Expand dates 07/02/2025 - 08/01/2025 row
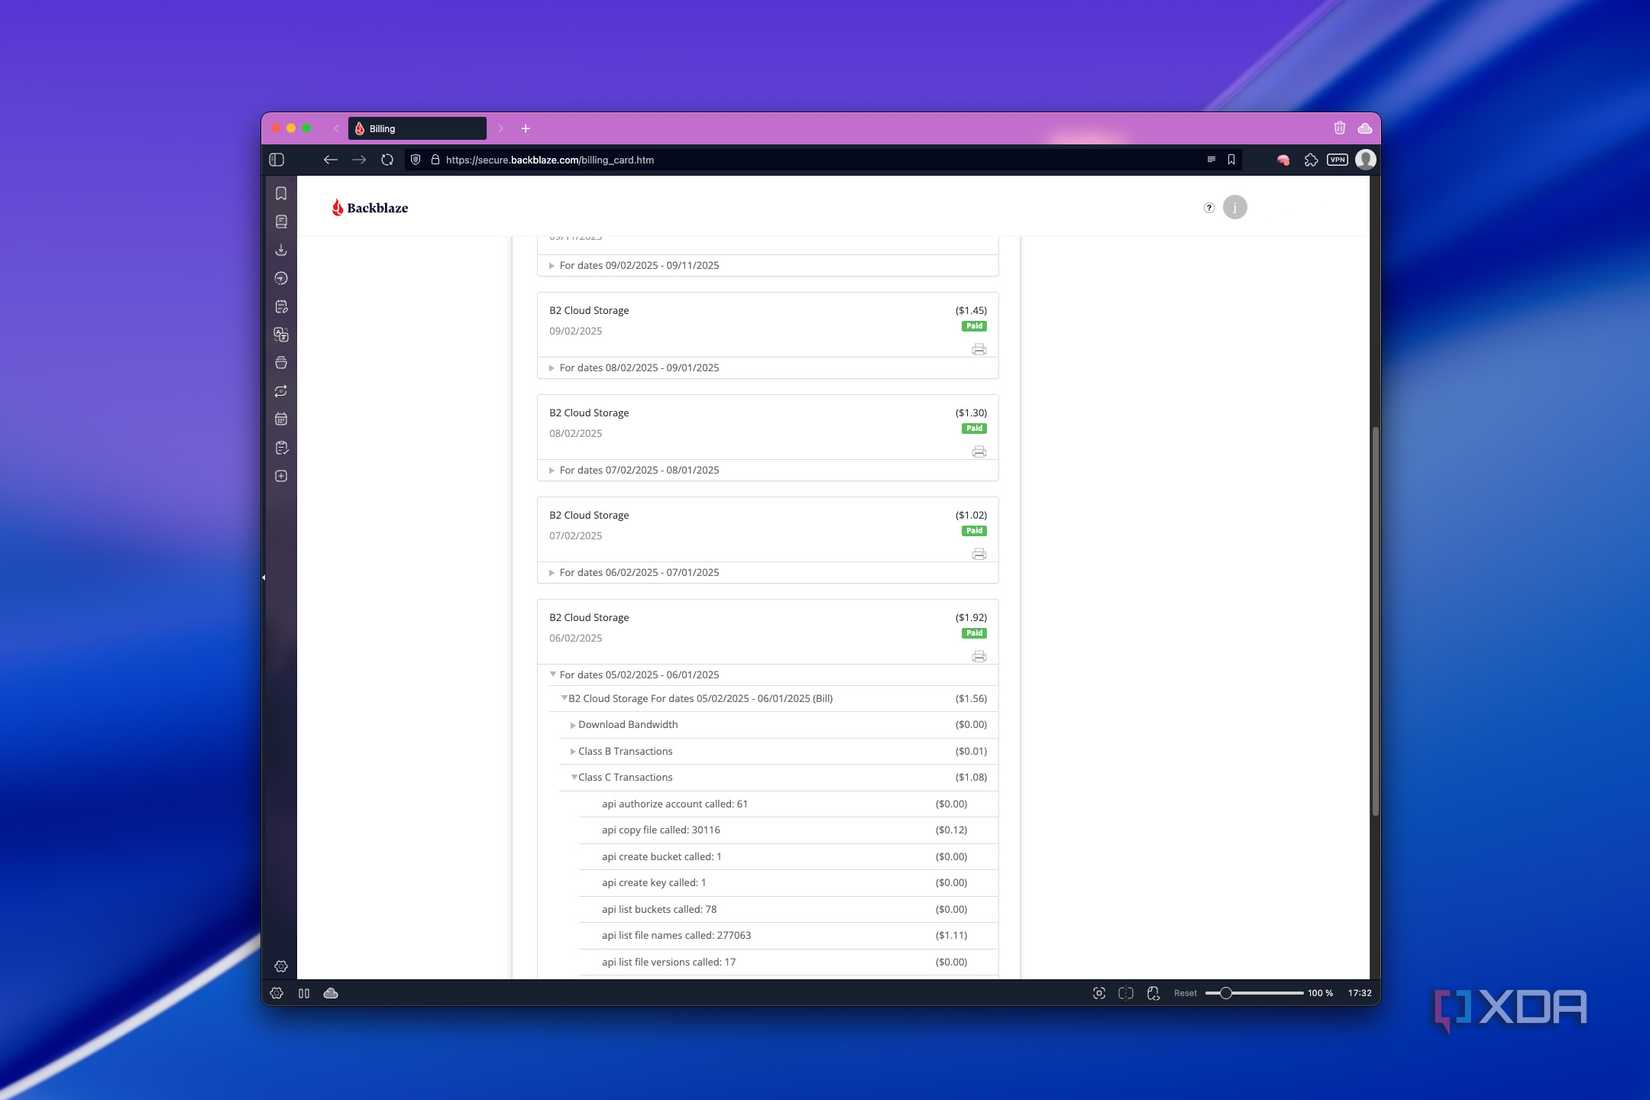 pyautogui.click(x=768, y=470)
